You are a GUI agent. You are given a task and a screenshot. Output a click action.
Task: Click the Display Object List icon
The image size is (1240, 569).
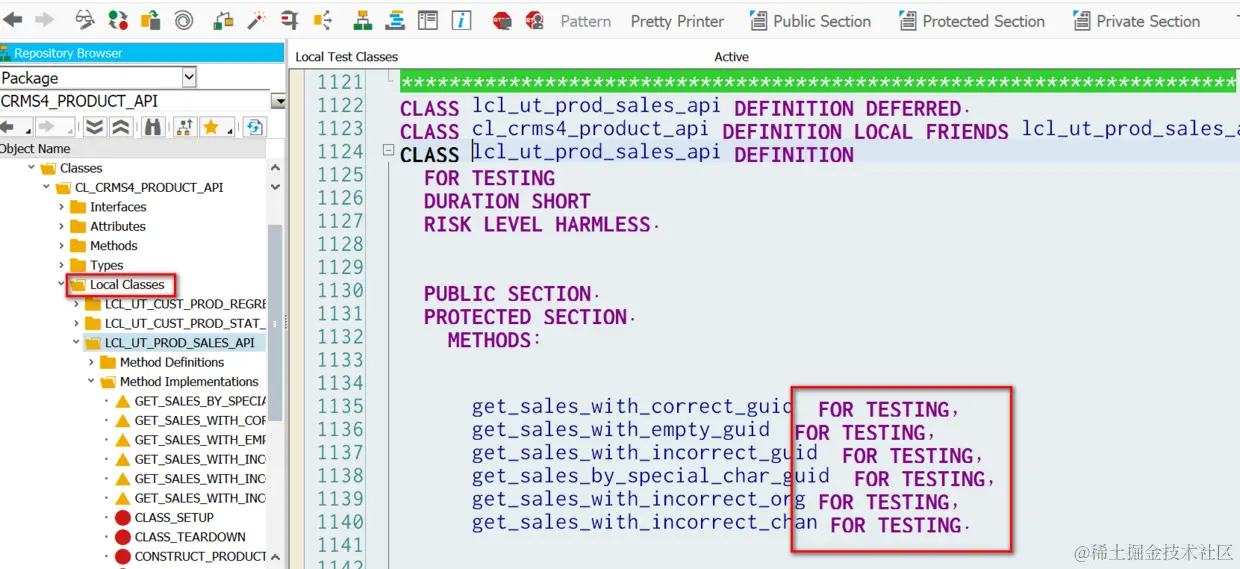[x=322, y=20]
